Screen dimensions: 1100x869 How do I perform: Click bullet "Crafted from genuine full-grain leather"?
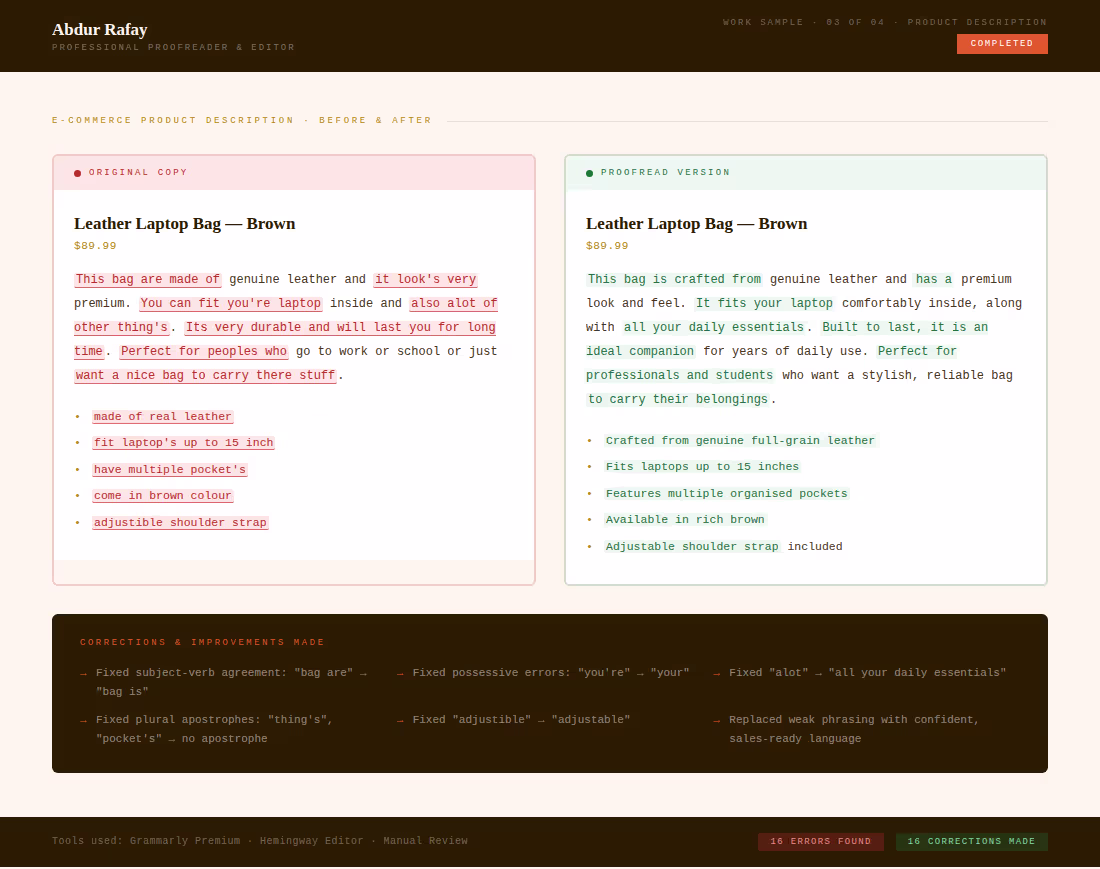740,440
